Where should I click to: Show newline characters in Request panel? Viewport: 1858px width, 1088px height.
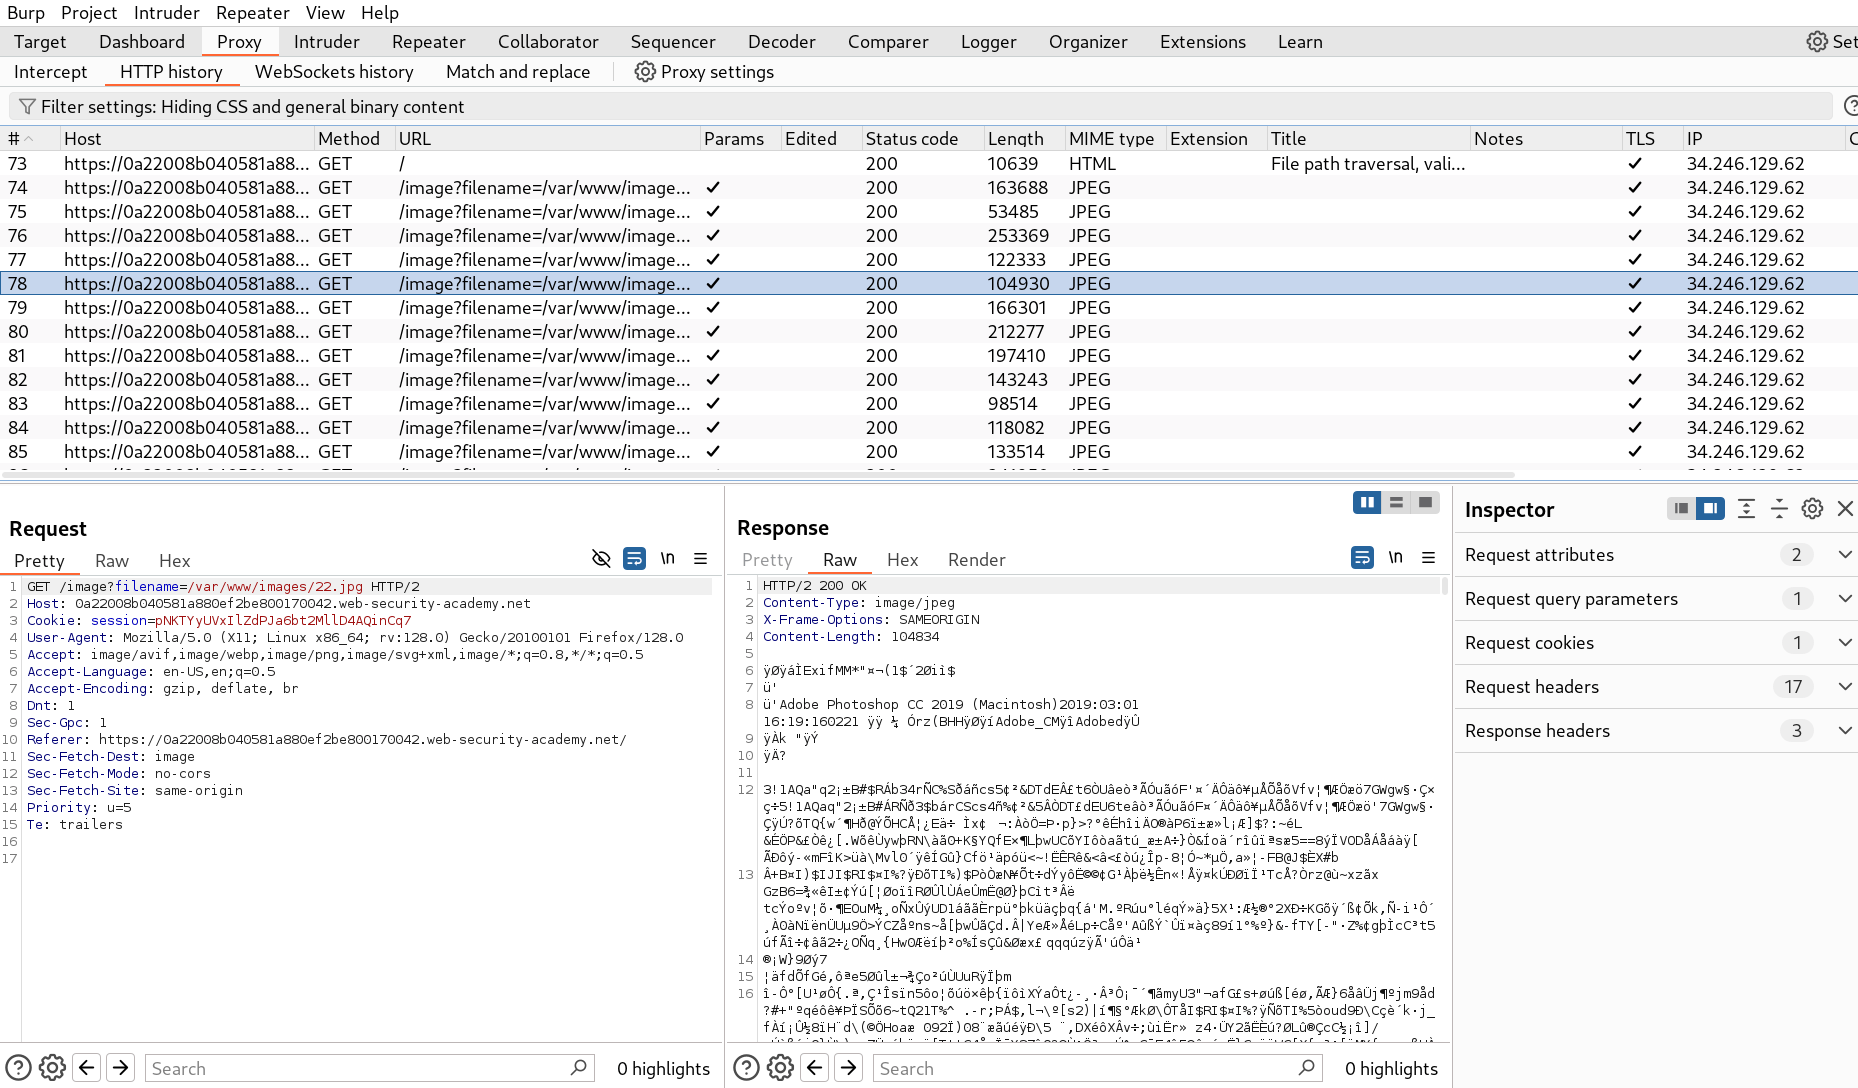668,559
